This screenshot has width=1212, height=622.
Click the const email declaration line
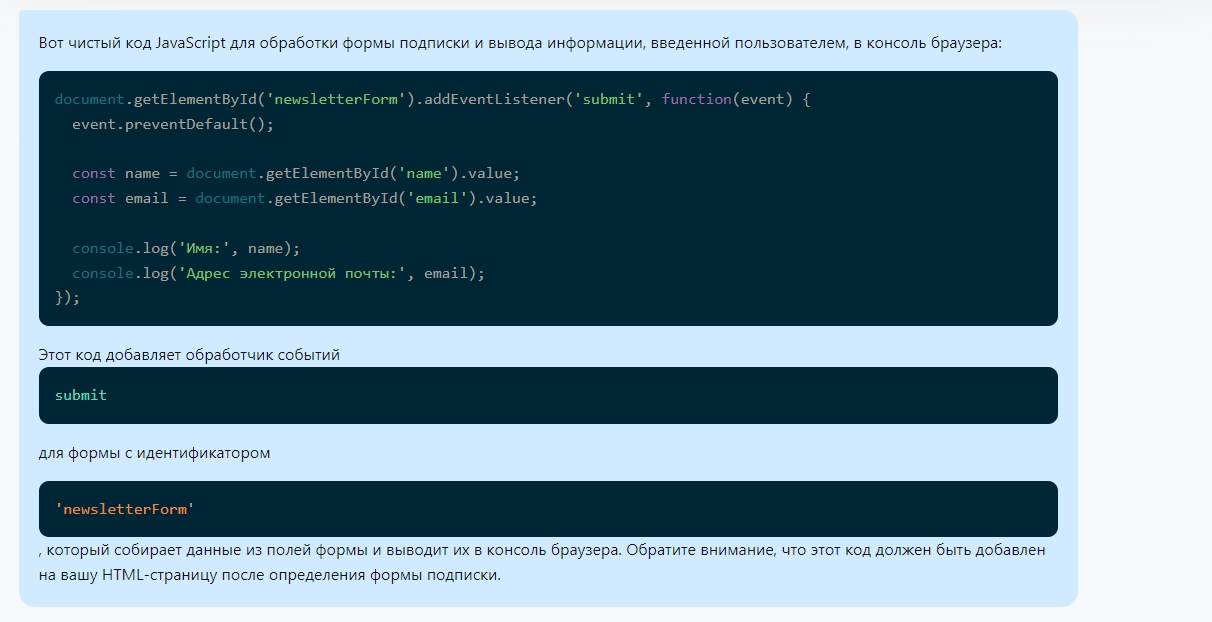[305, 198]
